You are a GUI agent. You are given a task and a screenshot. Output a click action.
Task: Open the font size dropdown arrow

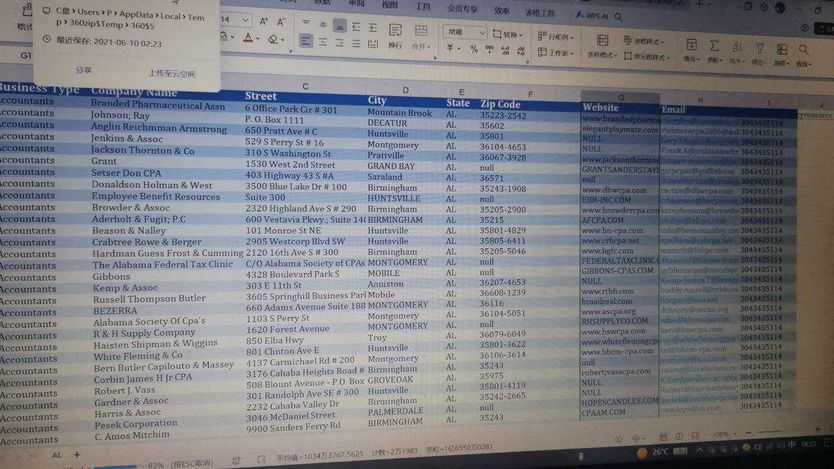coord(245,20)
